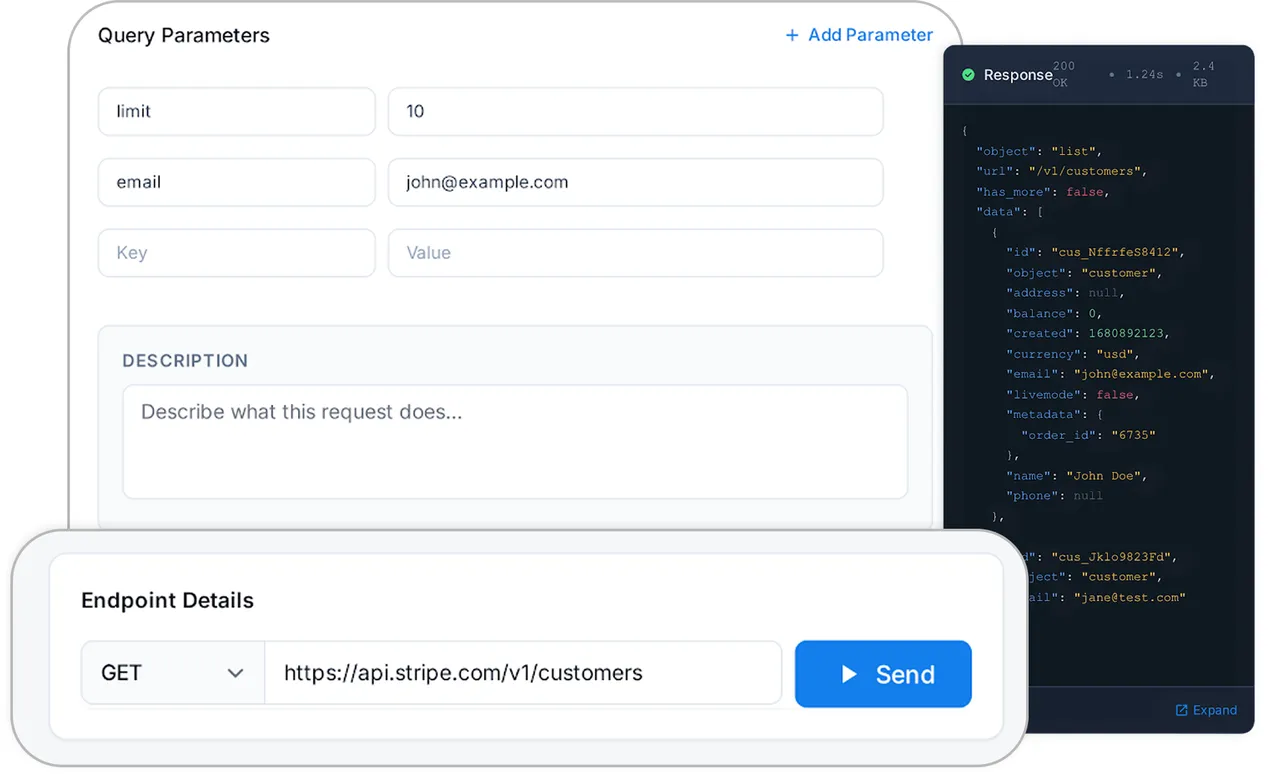Select the endpoint URL field
Image resolution: width=1280 pixels, height=775 pixels.
tap(523, 673)
